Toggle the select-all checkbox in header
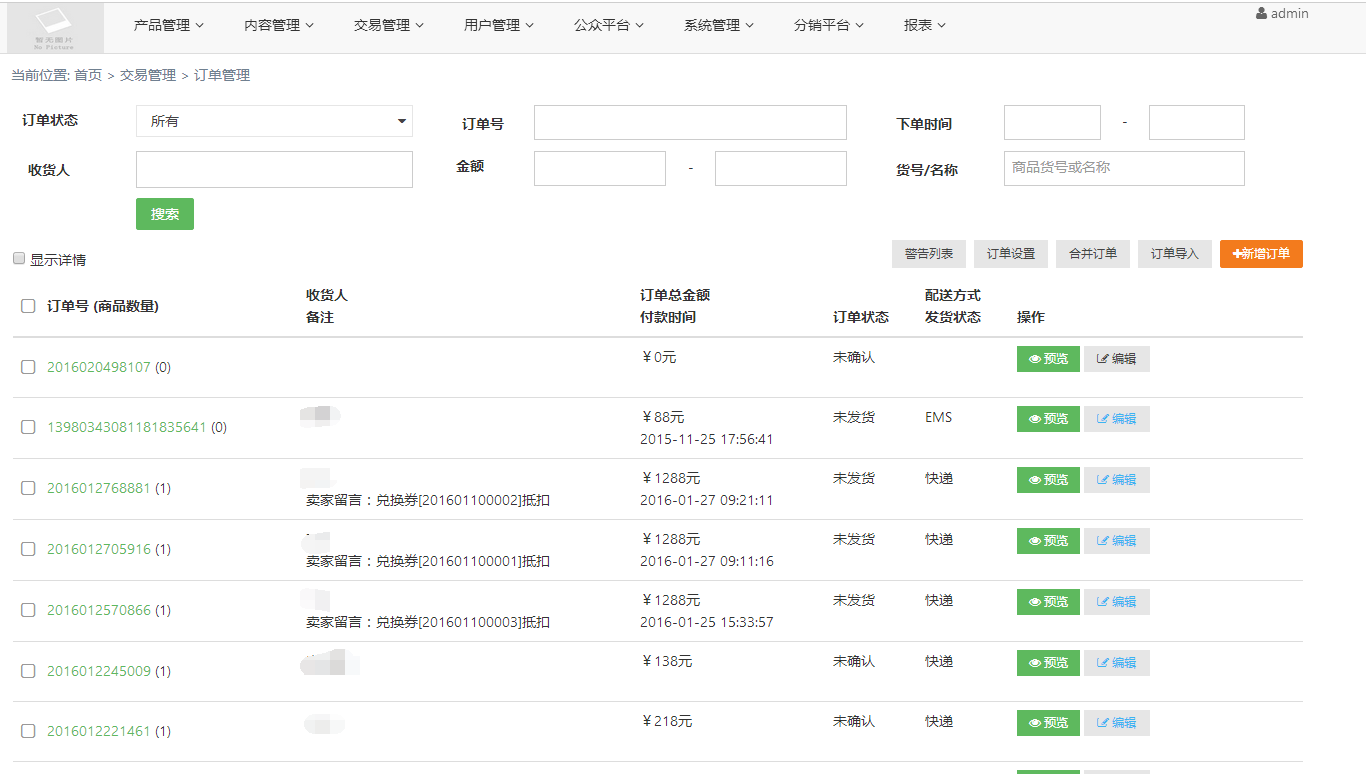The height and width of the screenshot is (774, 1366). click(28, 306)
